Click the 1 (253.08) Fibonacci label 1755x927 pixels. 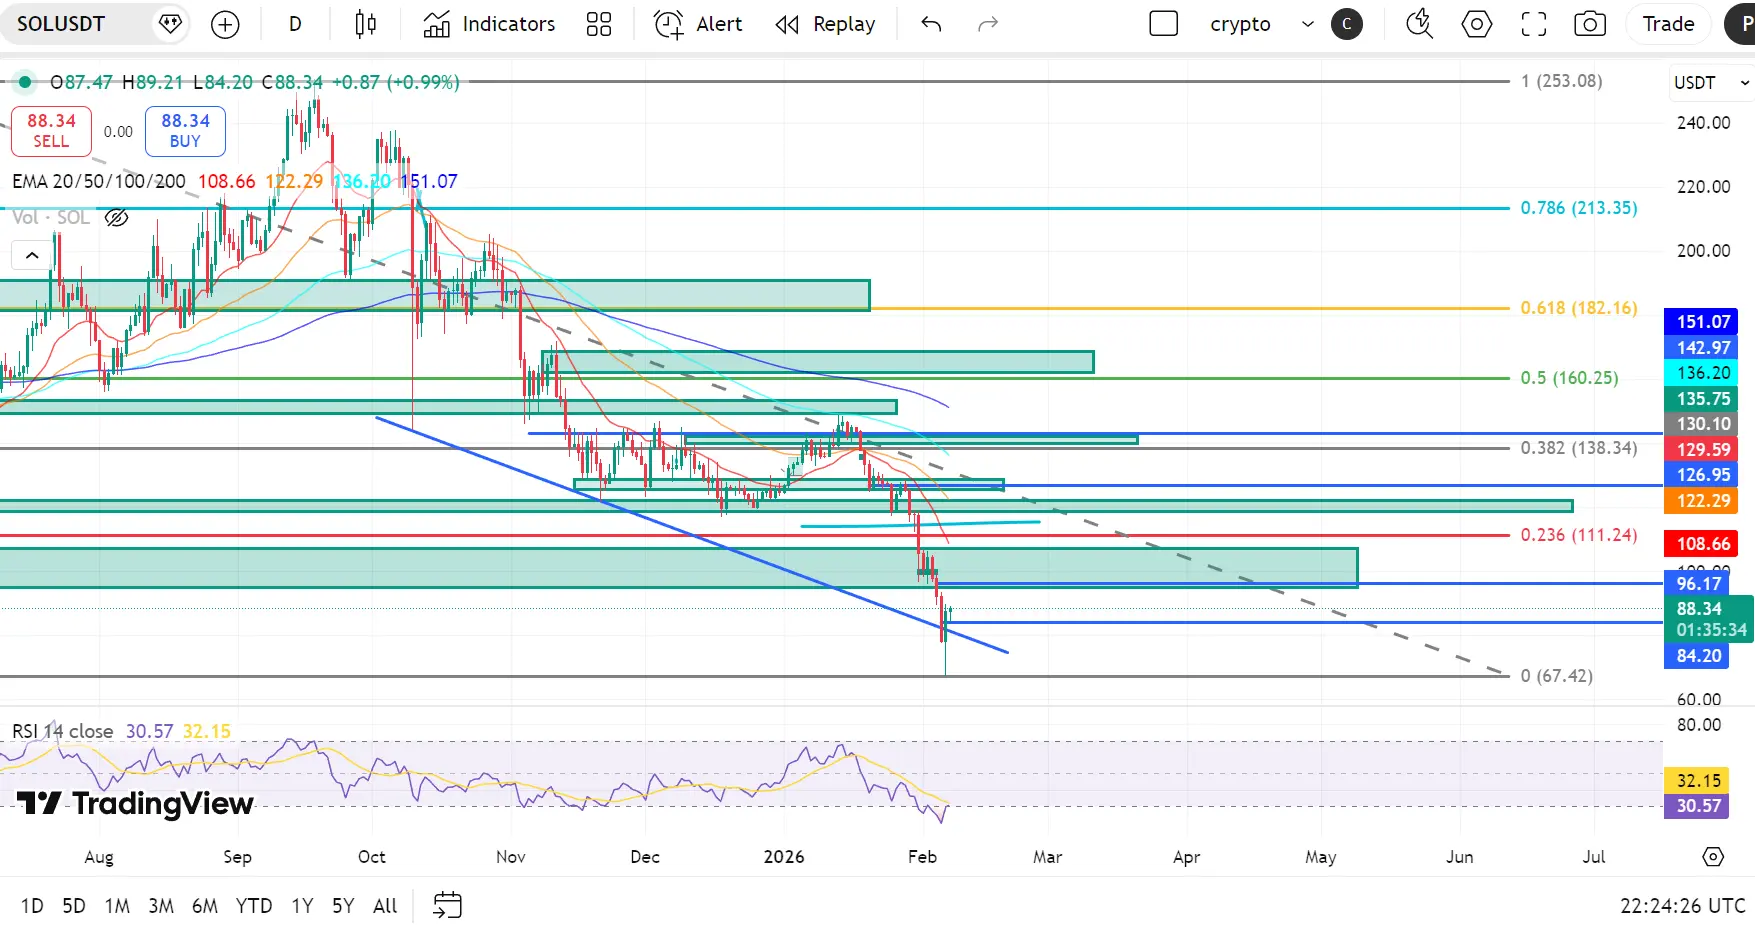click(1561, 81)
